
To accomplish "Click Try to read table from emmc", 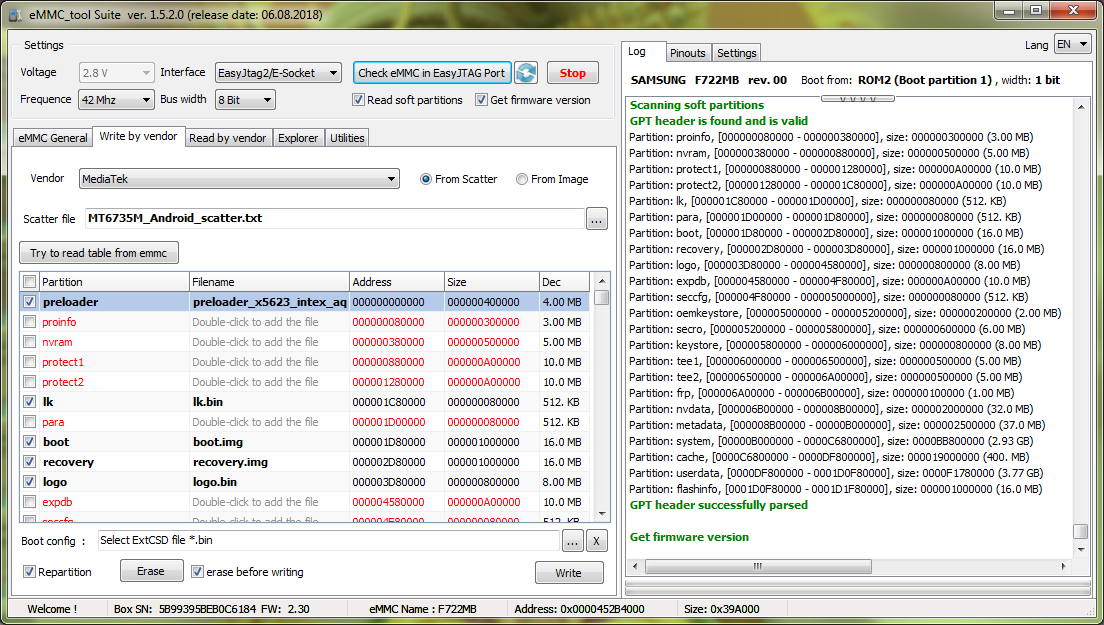I will click(x=99, y=253).
